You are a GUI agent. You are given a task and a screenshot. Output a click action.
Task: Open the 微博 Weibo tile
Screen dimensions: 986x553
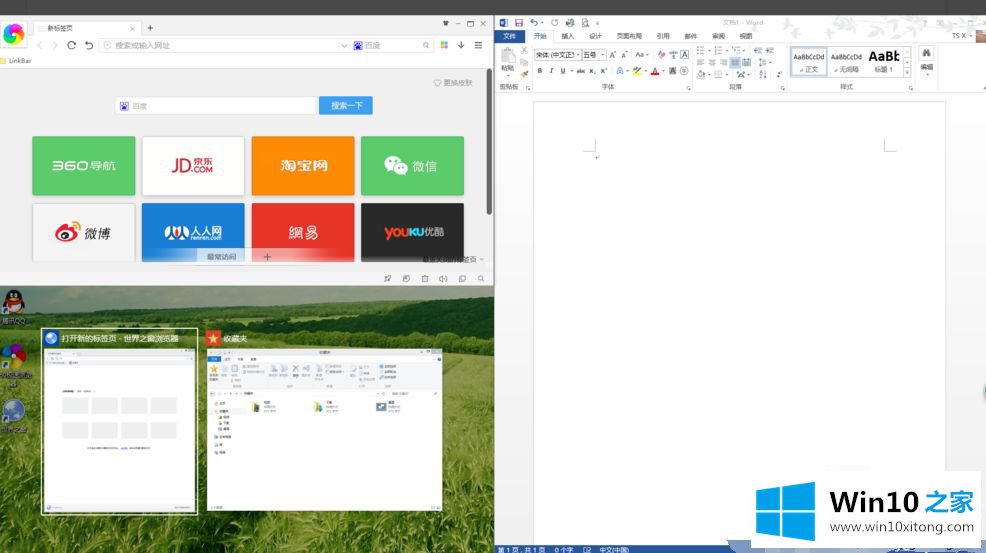(x=84, y=232)
